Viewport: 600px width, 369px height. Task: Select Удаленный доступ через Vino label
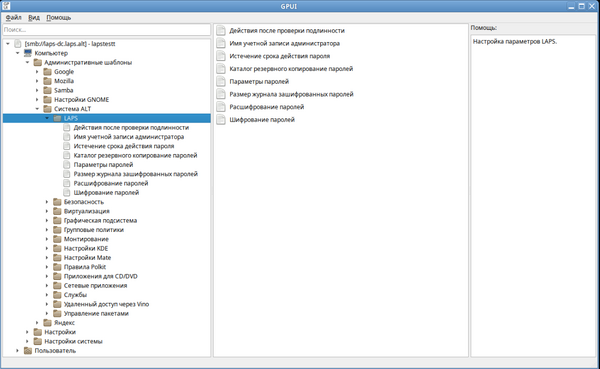[x=106, y=304]
